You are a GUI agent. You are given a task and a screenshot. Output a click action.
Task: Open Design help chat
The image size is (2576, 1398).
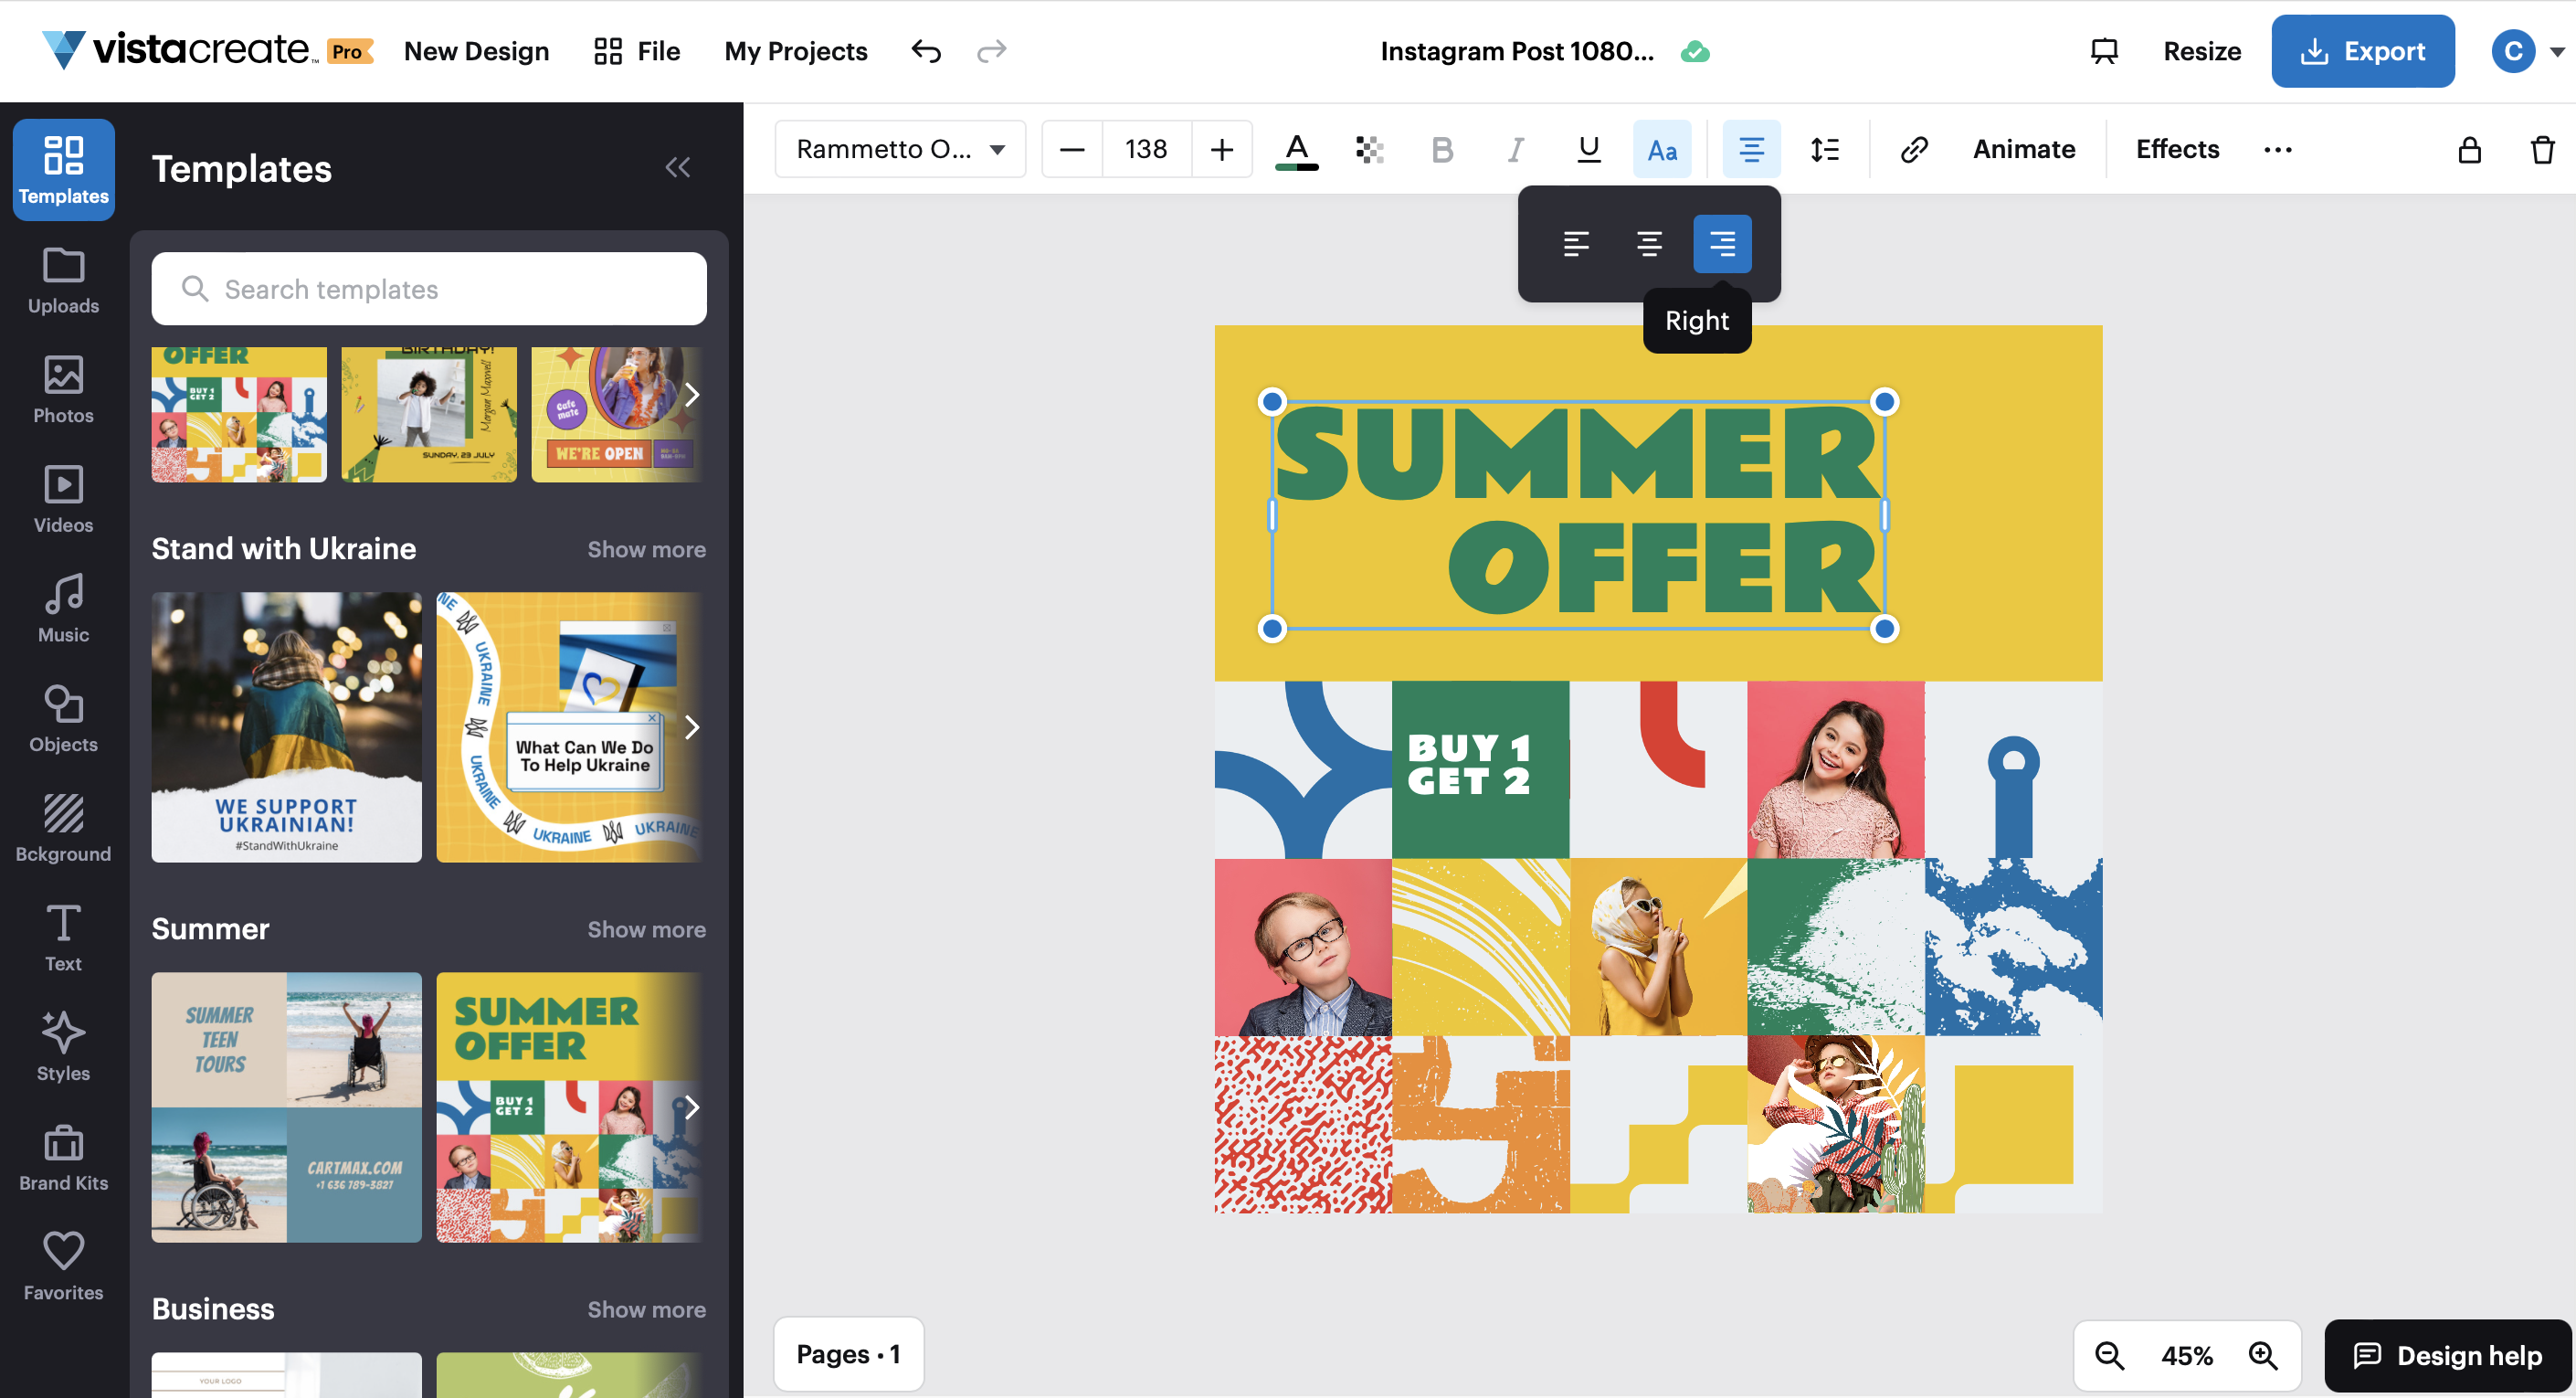2447,1355
